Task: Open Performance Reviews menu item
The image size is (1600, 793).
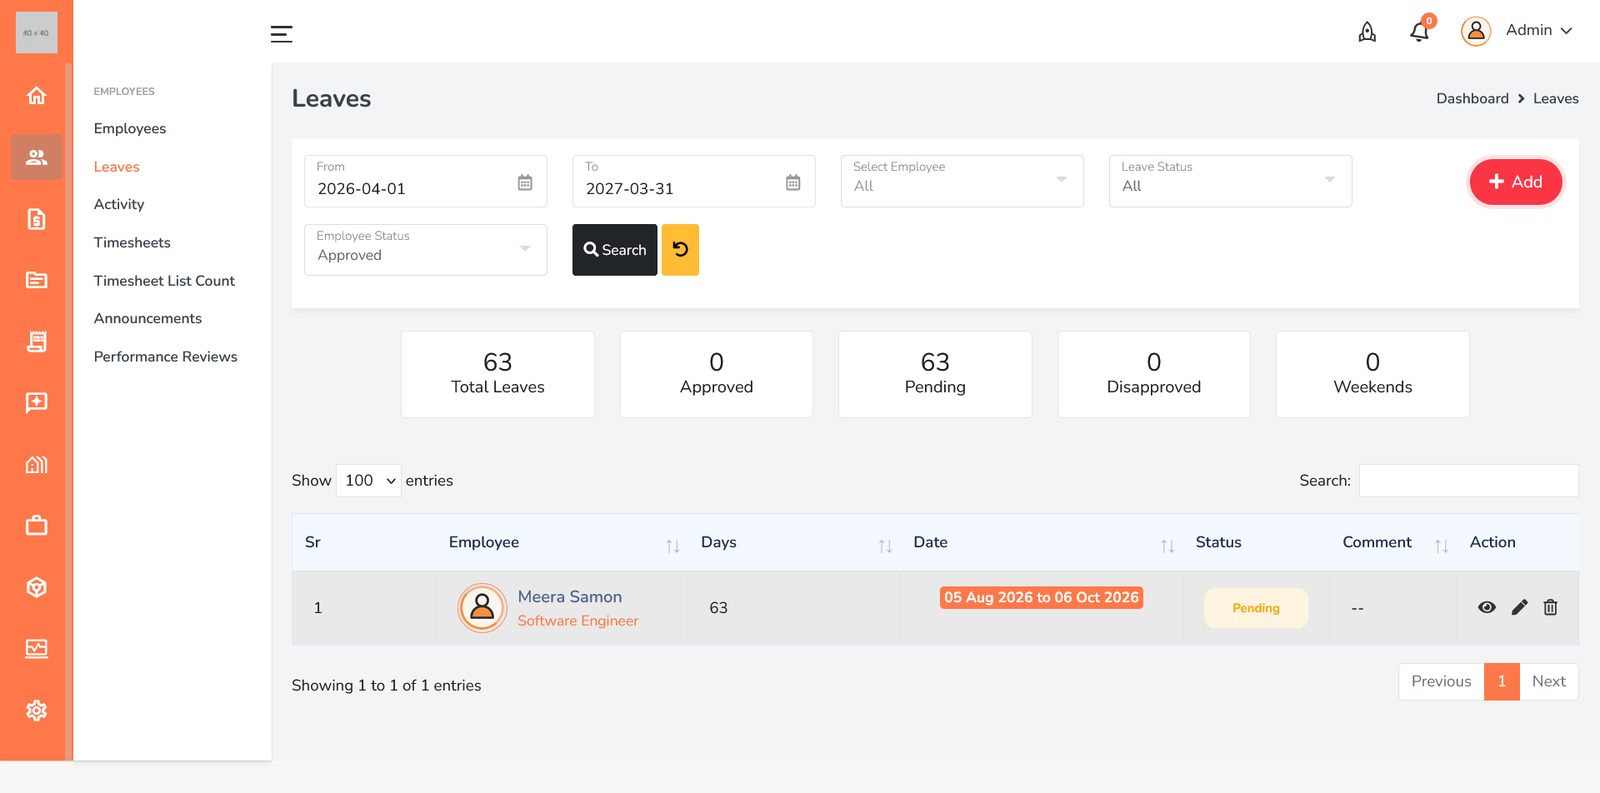Action: pyautogui.click(x=166, y=357)
